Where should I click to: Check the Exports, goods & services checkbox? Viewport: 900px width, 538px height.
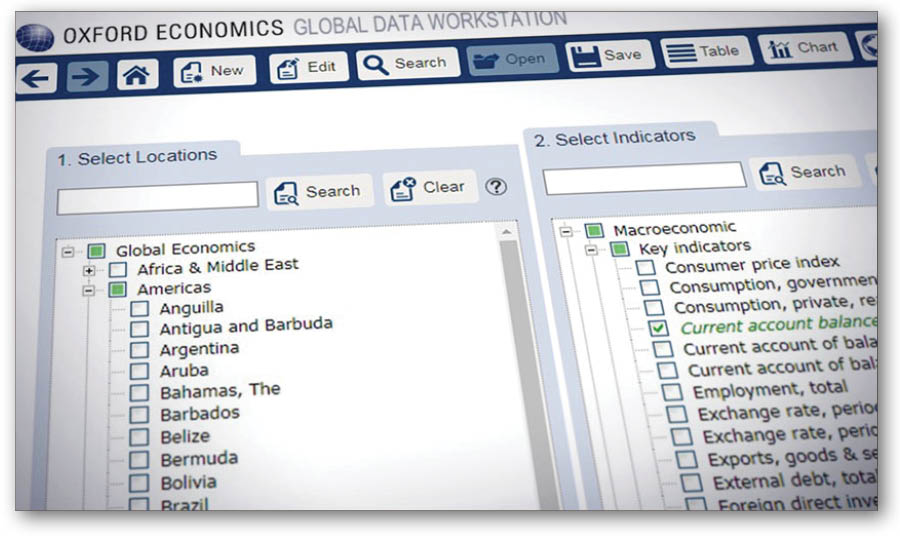[x=686, y=459]
